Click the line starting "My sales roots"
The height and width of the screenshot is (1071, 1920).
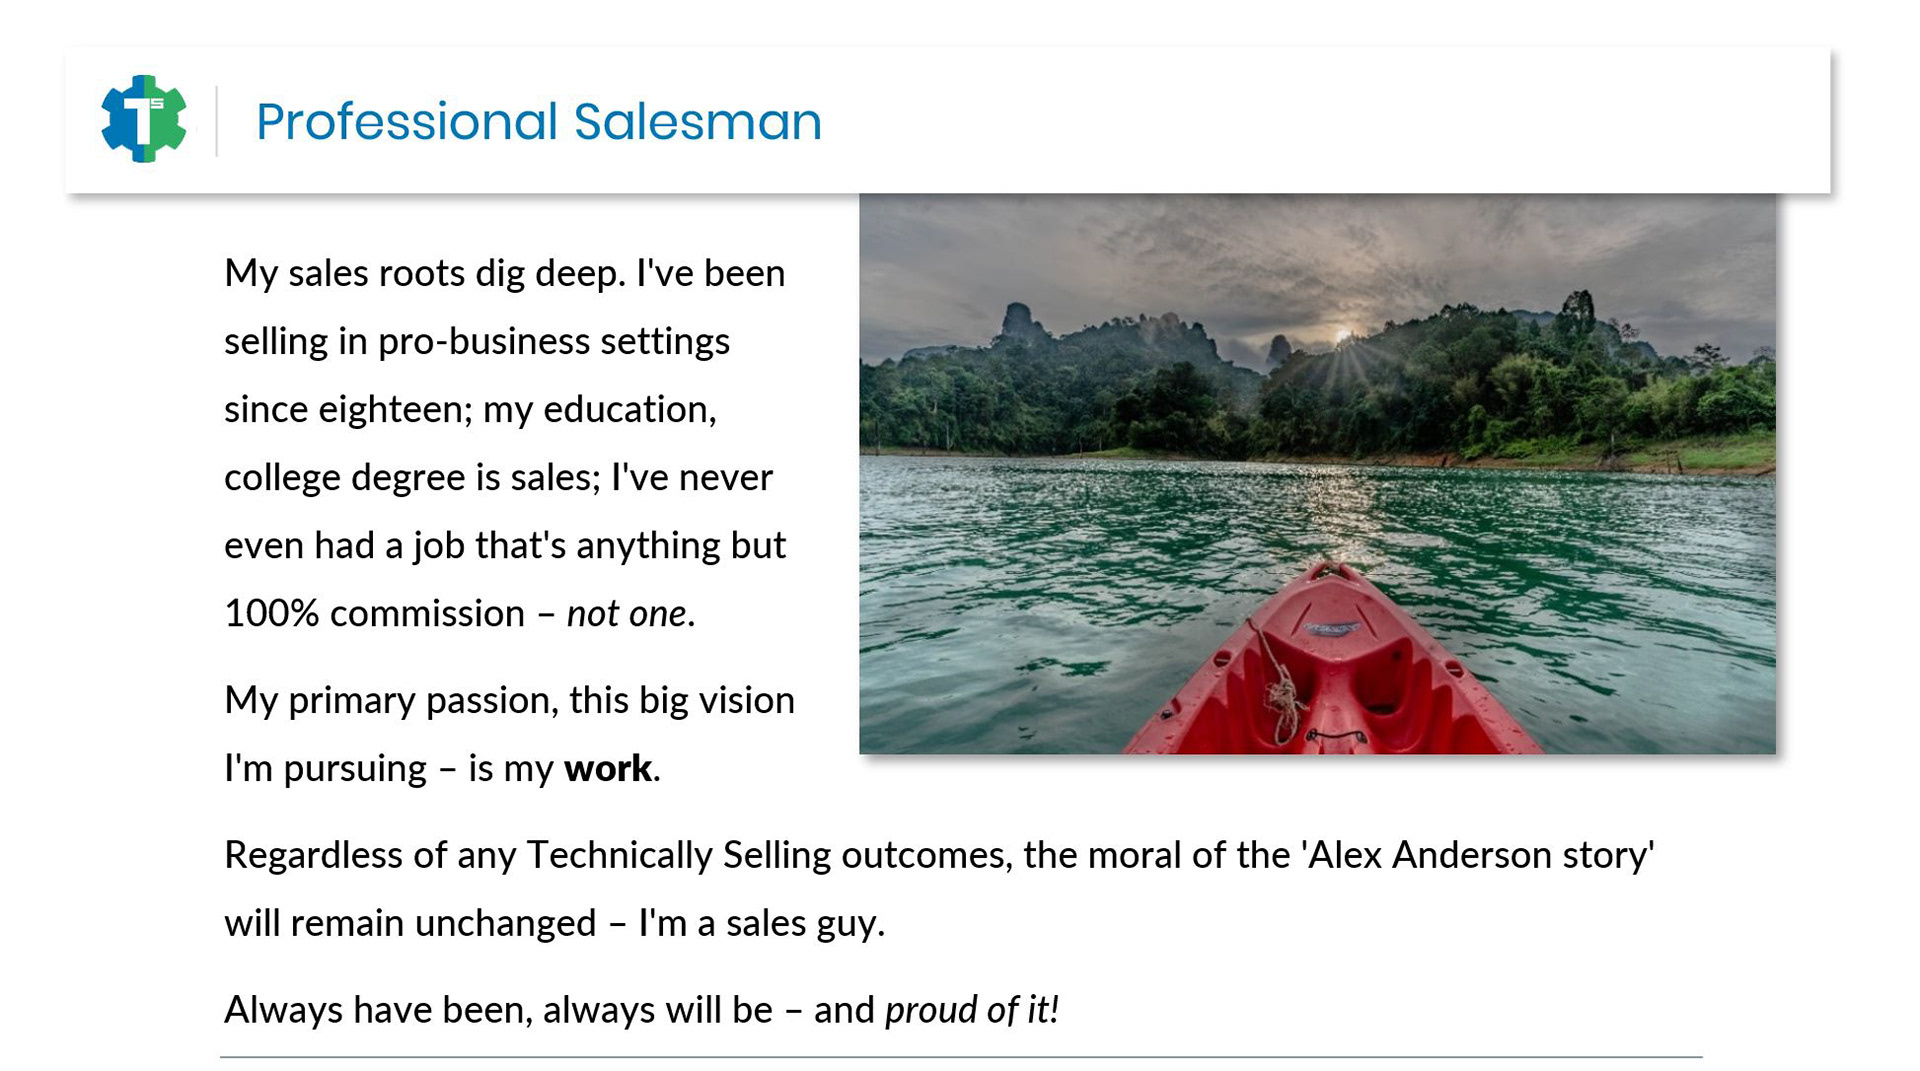[504, 274]
